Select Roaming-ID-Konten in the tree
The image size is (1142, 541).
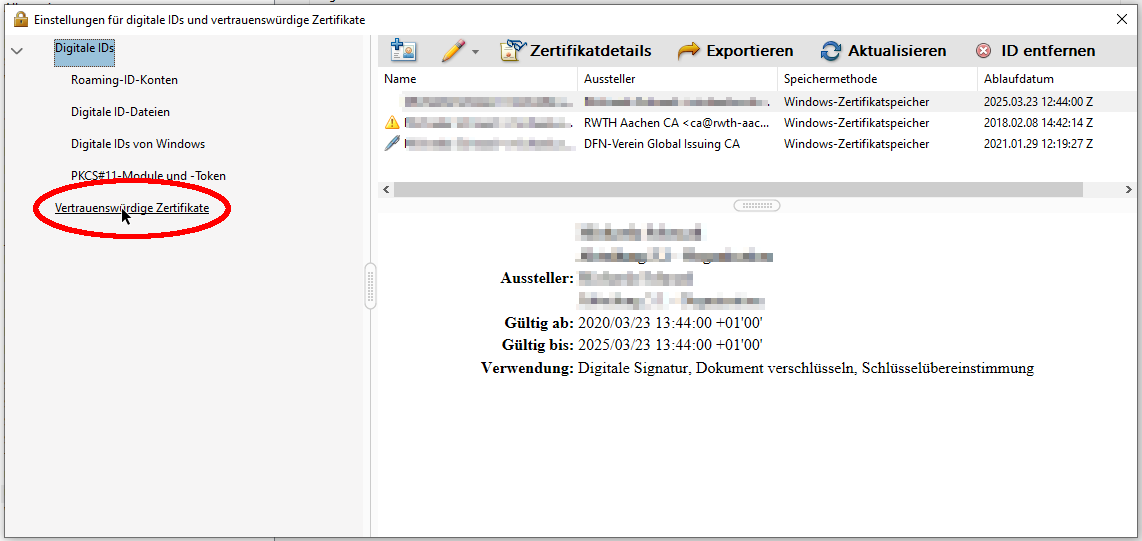(124, 80)
